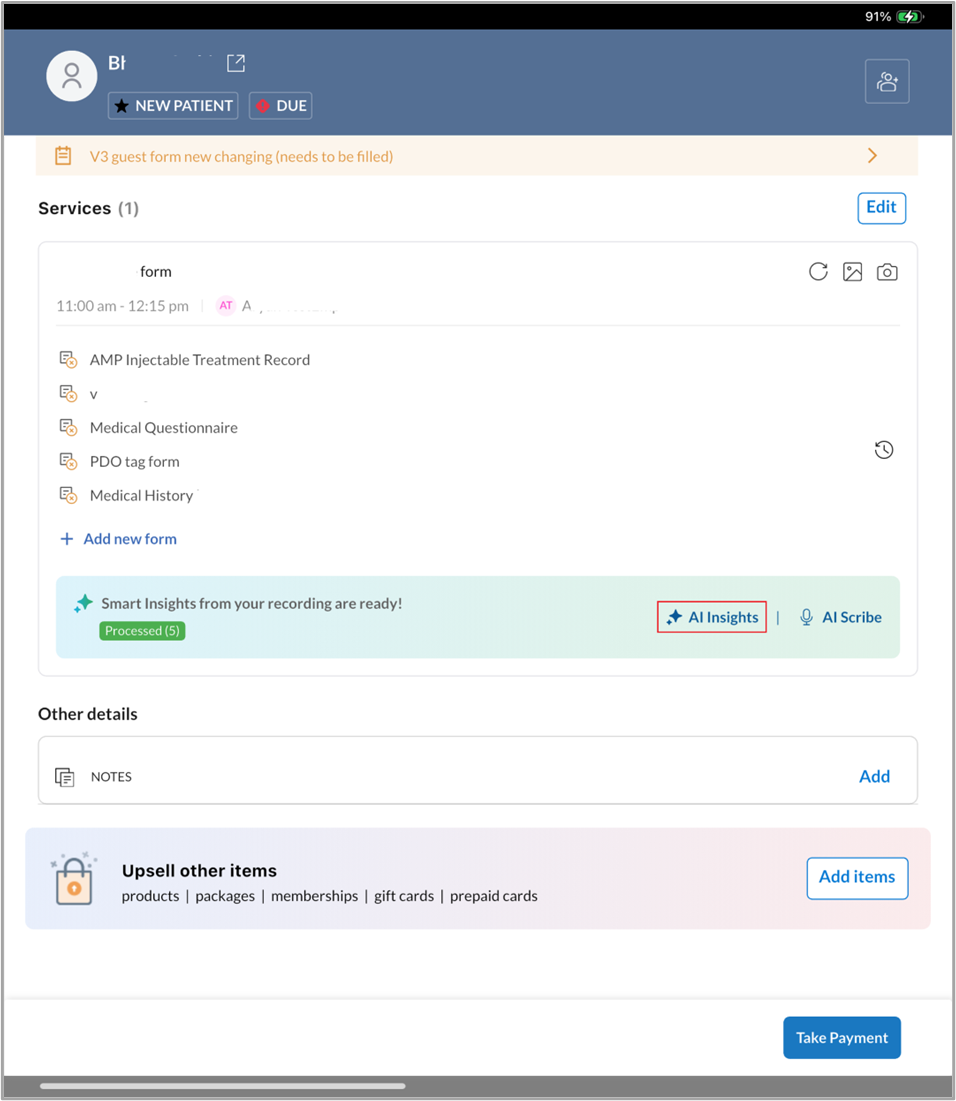Tap the patient avatar picture
This screenshot has width=956, height=1101.
click(72, 77)
